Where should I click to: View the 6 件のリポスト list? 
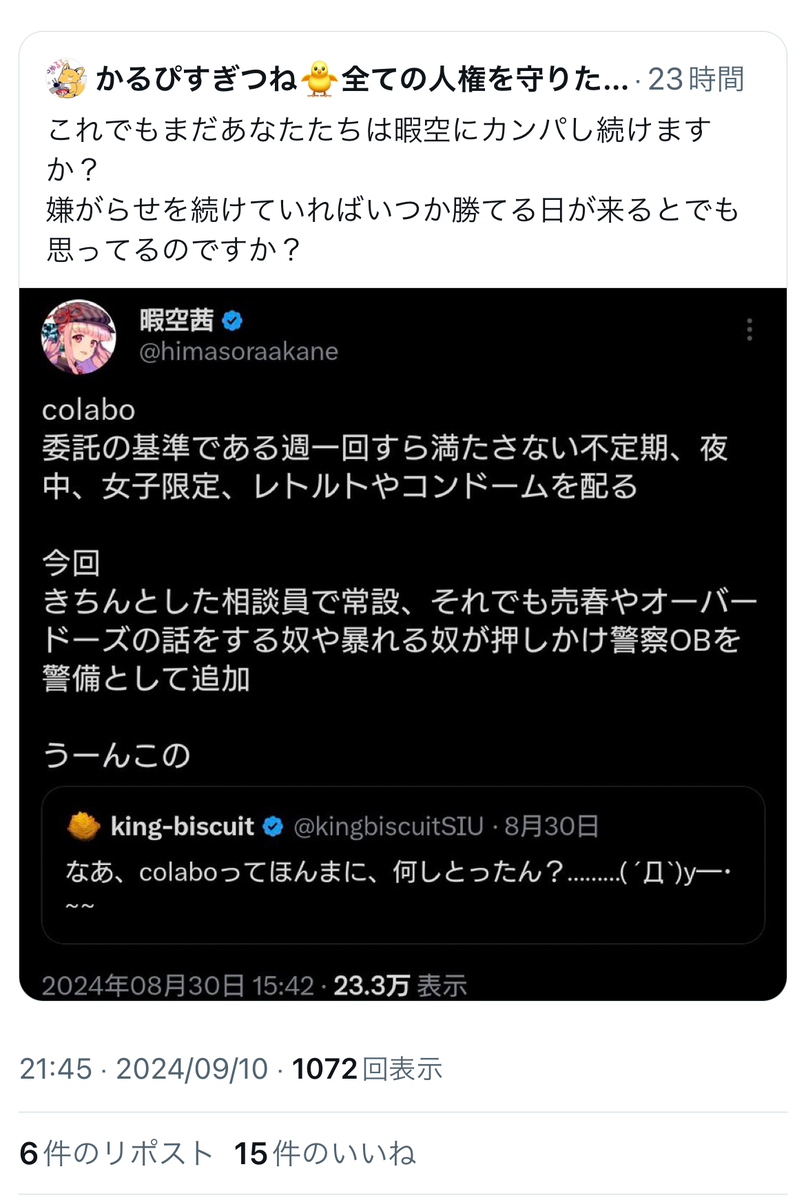(x=116, y=1153)
